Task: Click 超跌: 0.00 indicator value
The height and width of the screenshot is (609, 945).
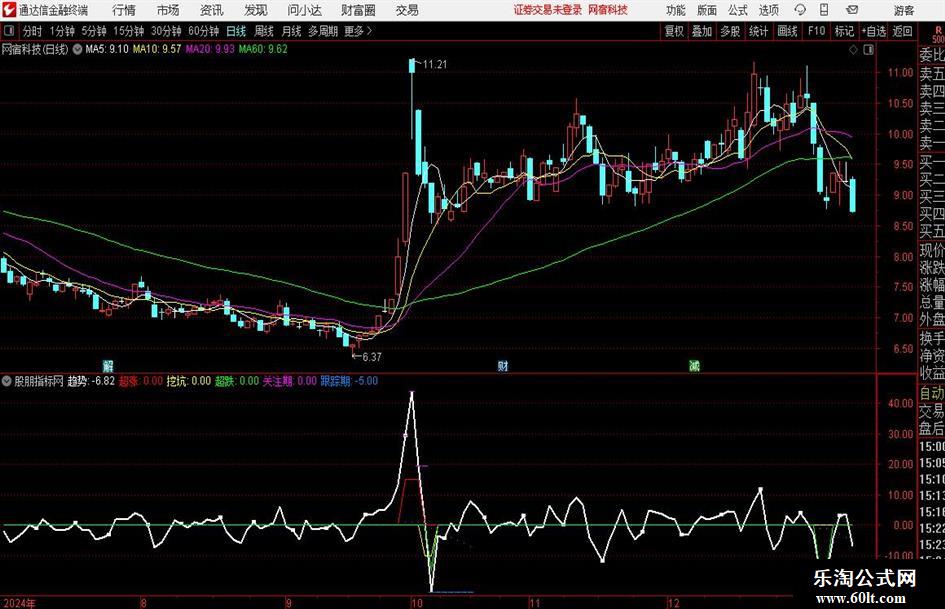Action: coord(237,381)
